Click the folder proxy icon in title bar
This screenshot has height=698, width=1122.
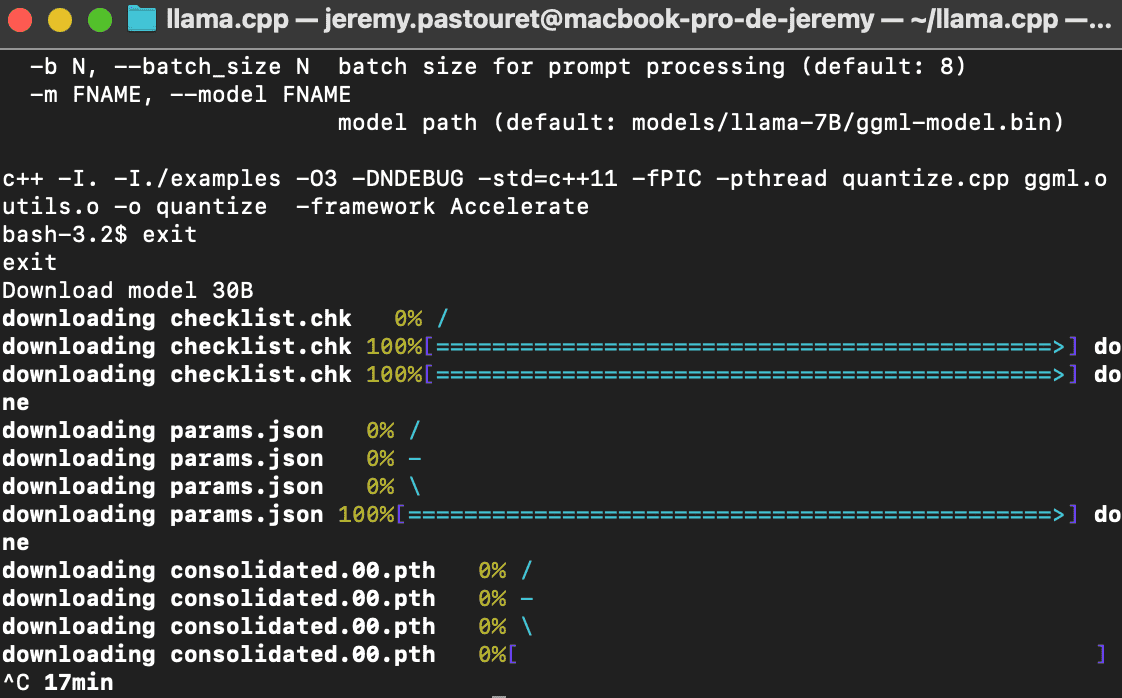pos(143,18)
